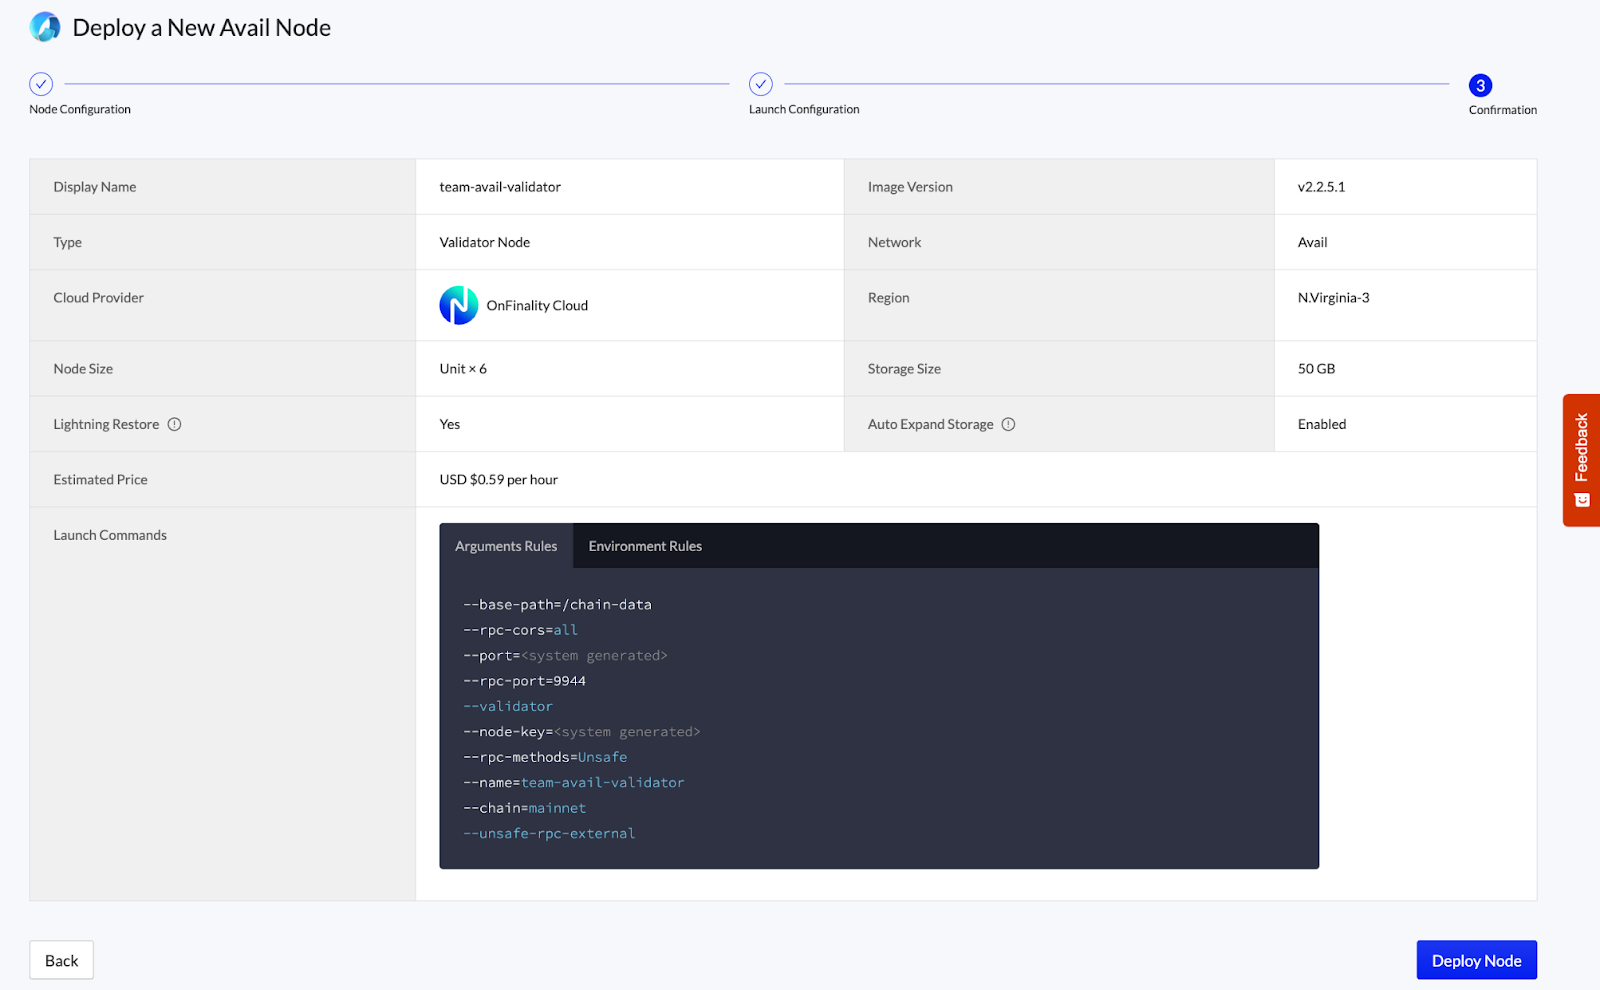
Task: Click the team-avail-validator display name value
Action: pos(500,187)
